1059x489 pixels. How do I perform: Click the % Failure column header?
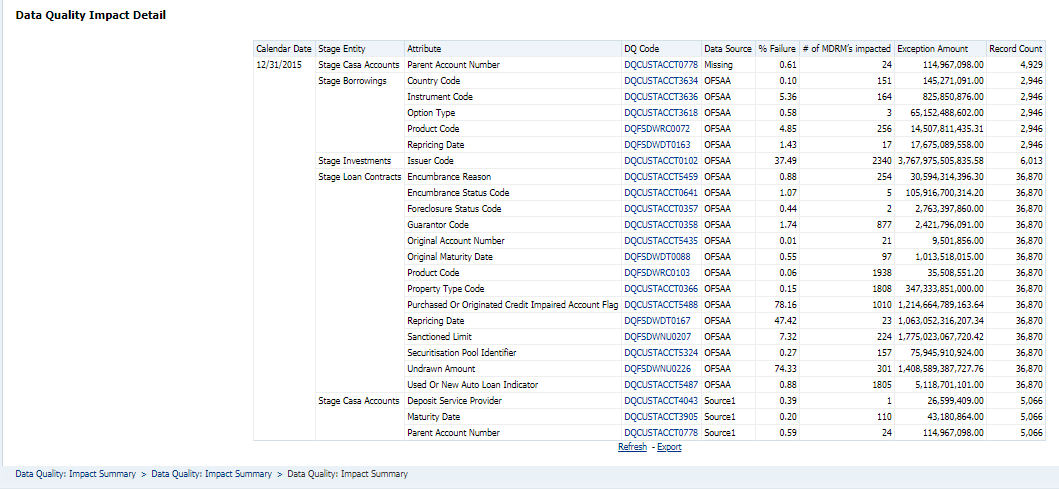point(777,49)
